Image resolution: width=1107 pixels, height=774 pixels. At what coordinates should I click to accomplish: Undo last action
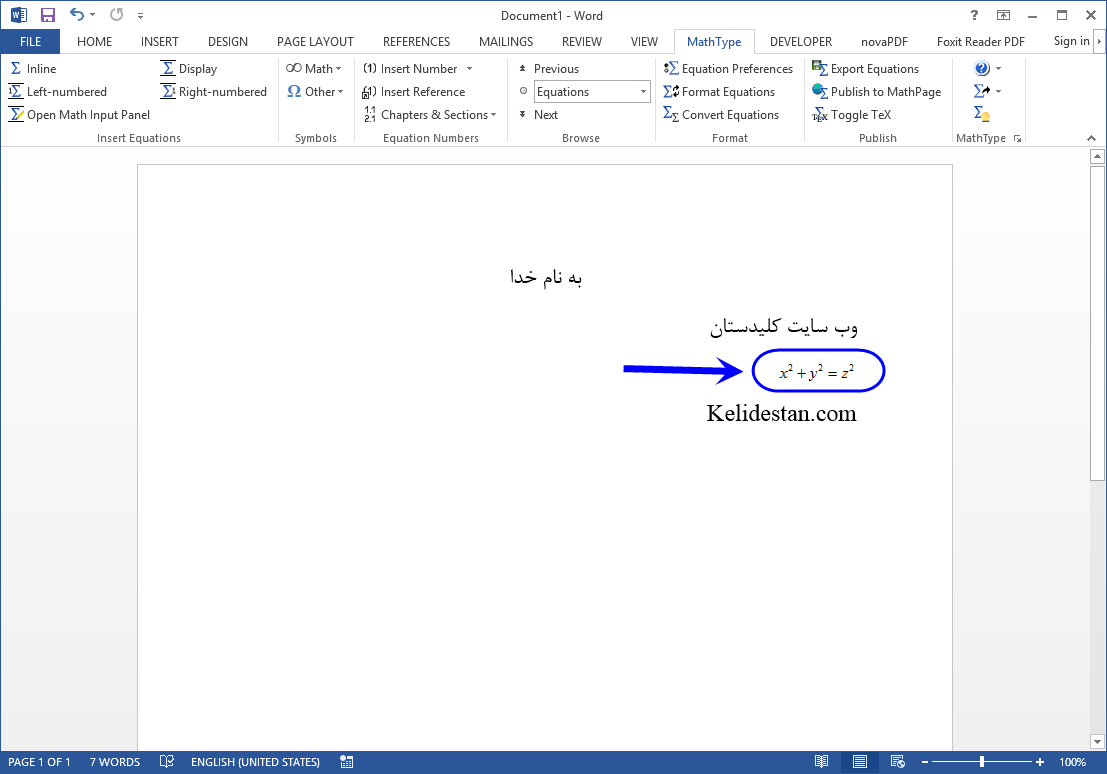(77, 15)
